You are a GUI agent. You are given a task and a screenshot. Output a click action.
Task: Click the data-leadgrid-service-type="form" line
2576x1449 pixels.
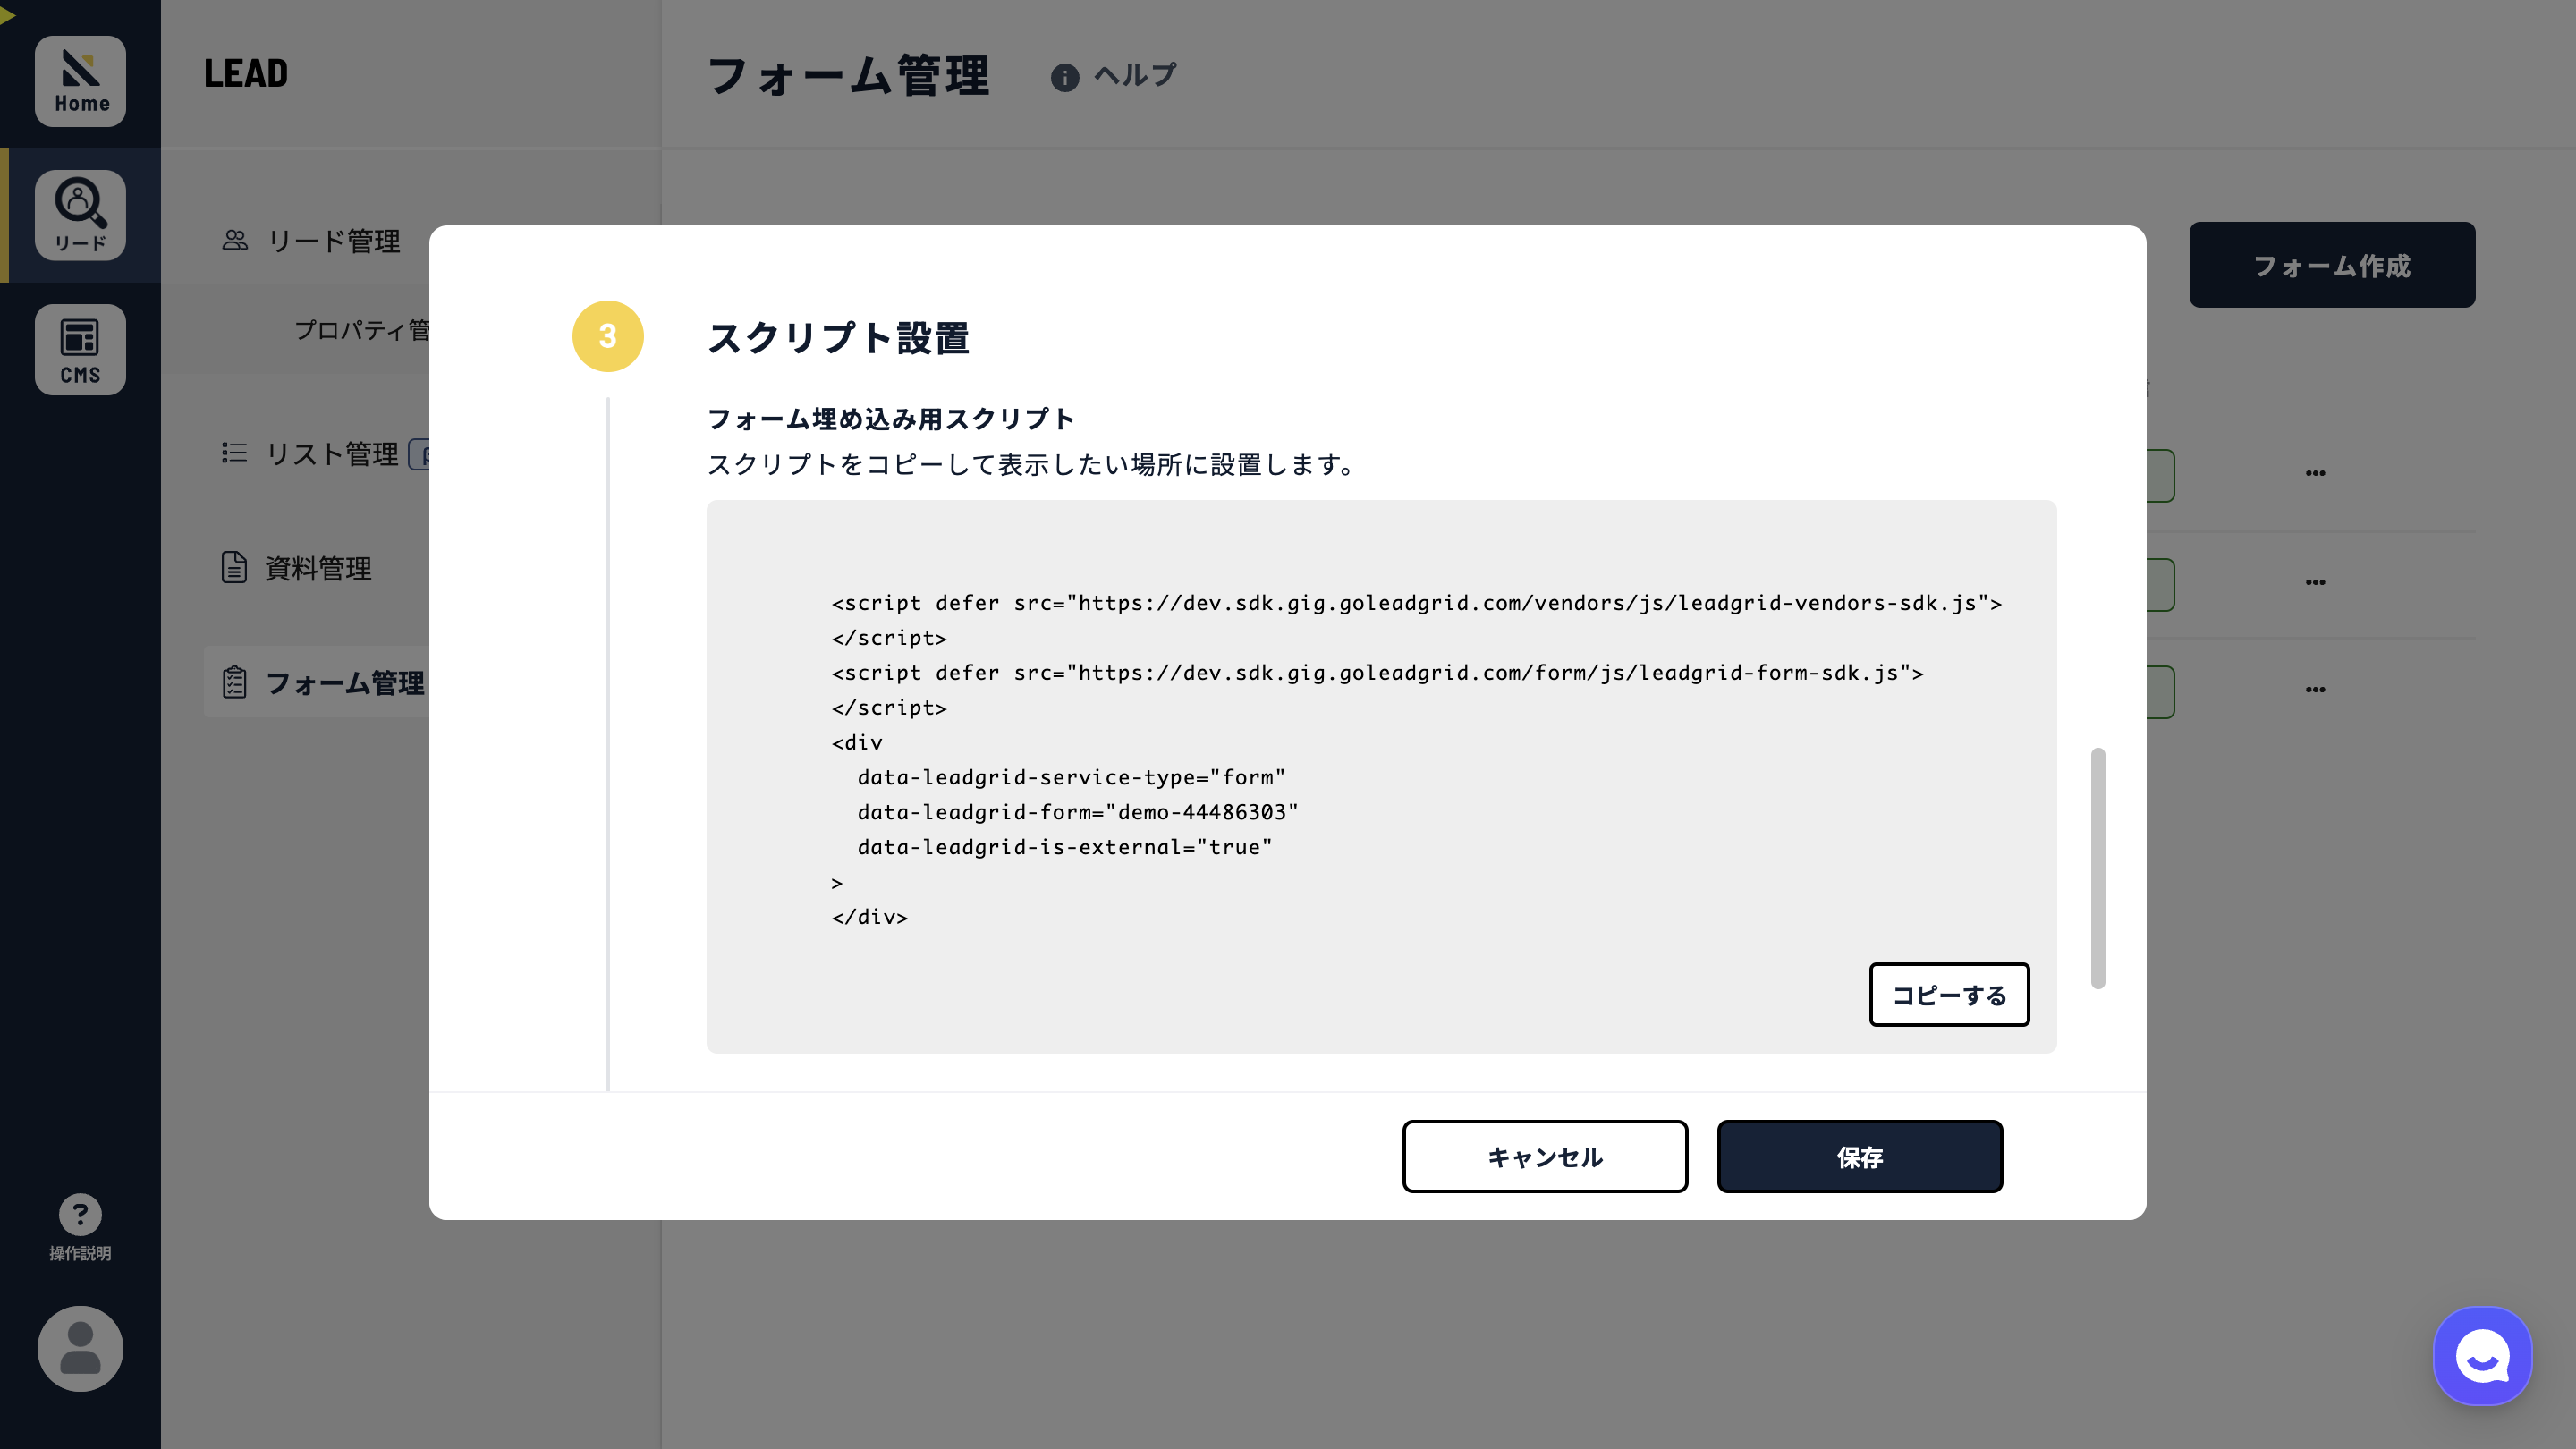click(x=1071, y=778)
